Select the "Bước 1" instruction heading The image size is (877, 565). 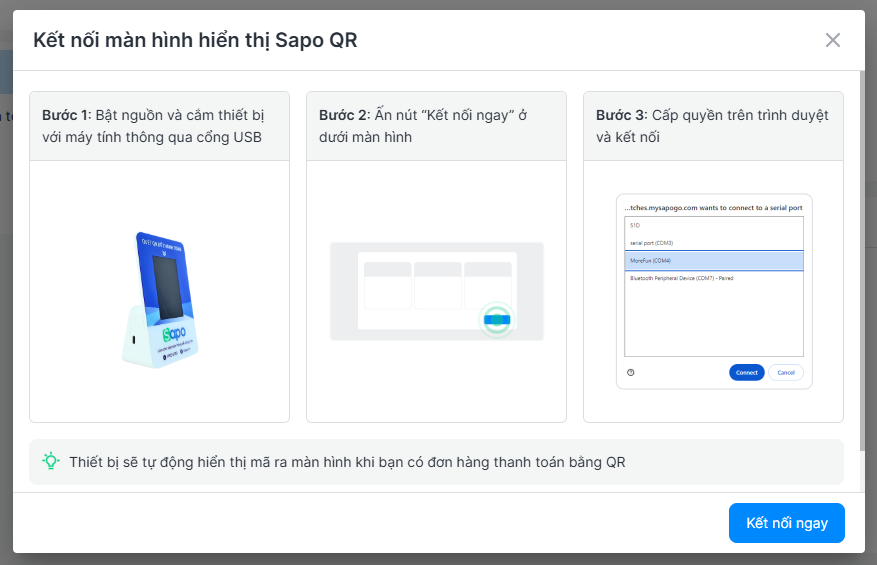pos(153,126)
